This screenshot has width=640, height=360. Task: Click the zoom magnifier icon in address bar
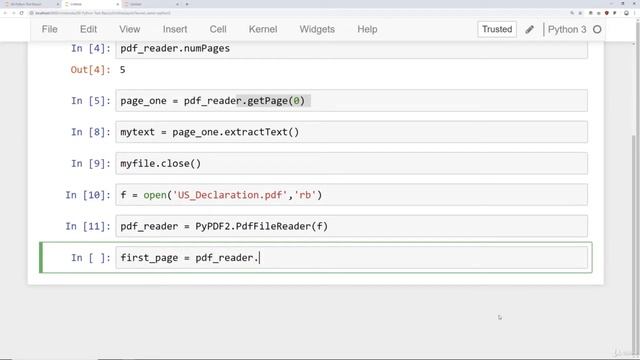click(x=572, y=13)
